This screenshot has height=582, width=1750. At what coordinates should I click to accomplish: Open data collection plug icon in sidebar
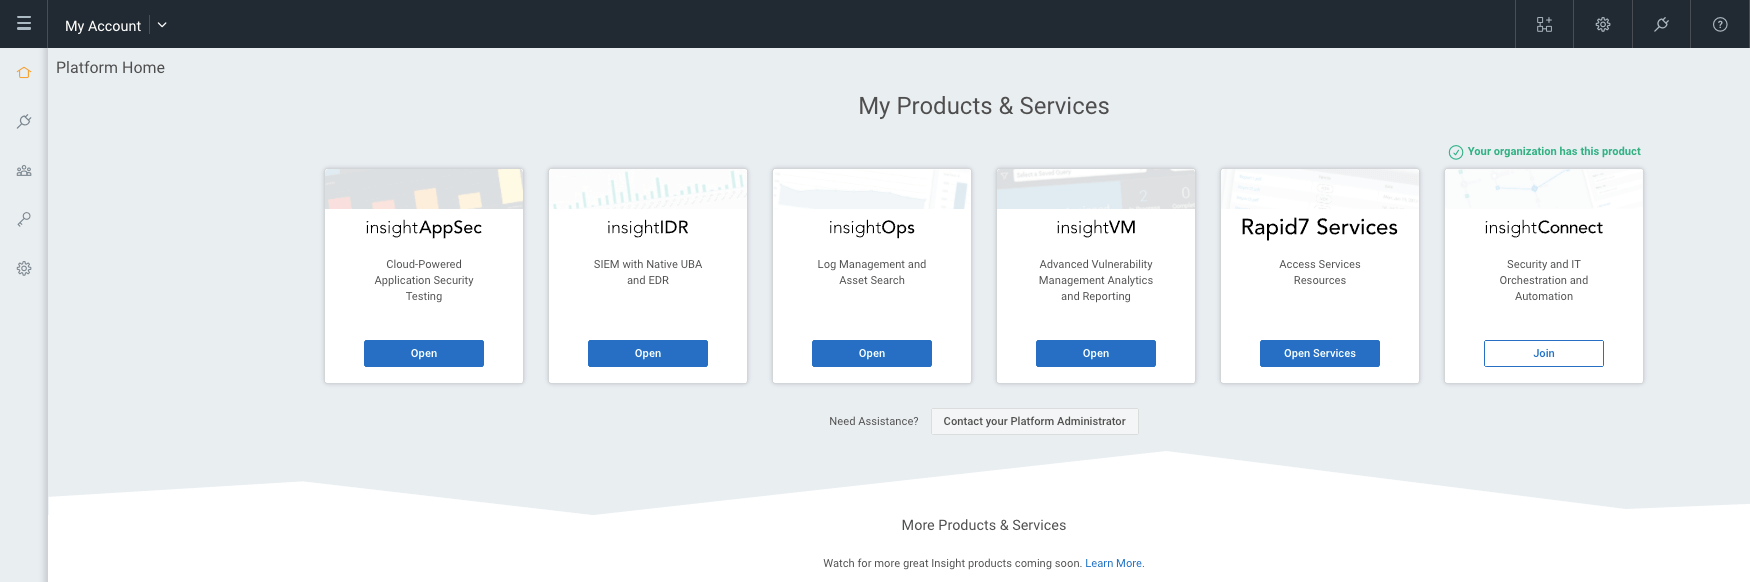[24, 121]
